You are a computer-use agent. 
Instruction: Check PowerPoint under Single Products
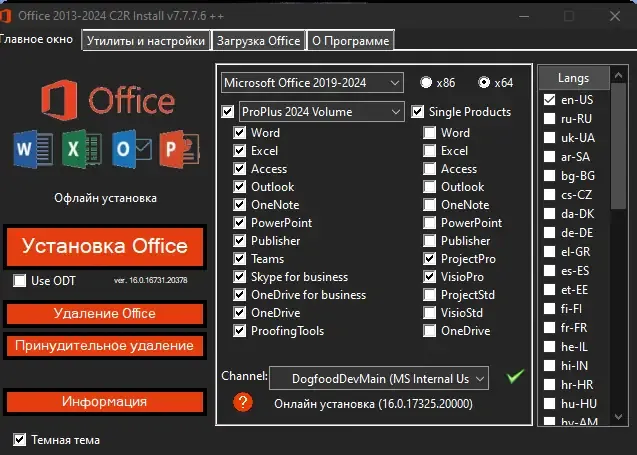pyautogui.click(x=429, y=223)
